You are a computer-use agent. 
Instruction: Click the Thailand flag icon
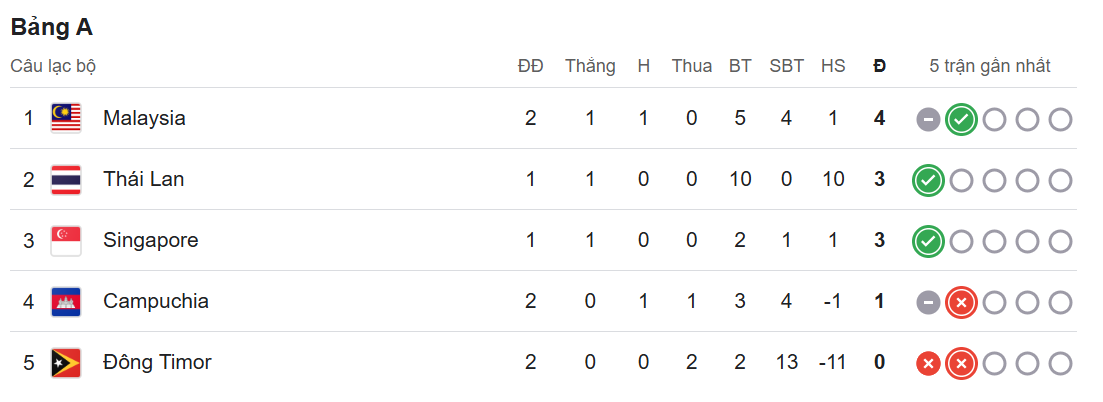point(66,180)
